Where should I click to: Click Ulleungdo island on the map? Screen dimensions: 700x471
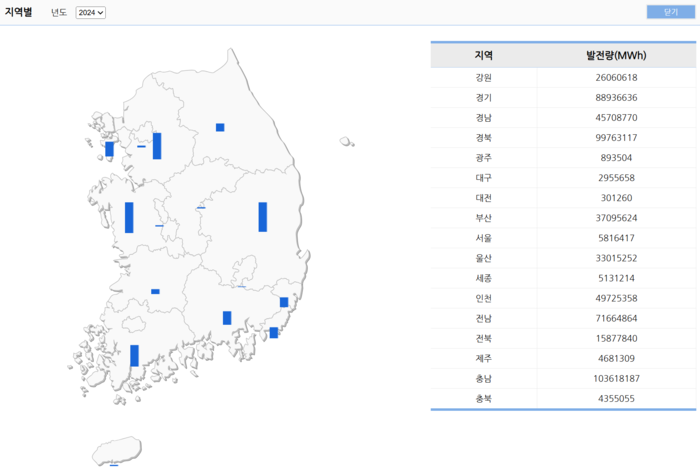[346, 142]
